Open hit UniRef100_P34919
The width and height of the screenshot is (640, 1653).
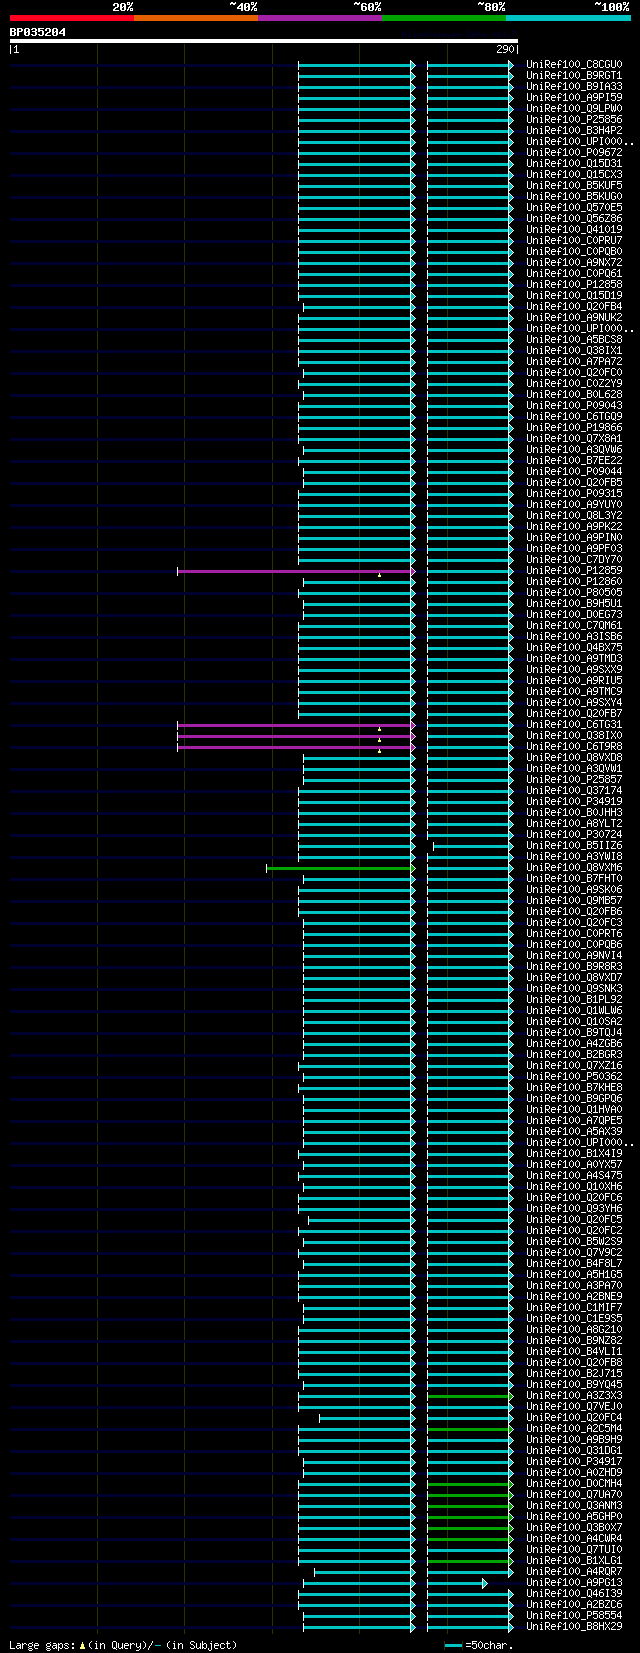point(574,802)
